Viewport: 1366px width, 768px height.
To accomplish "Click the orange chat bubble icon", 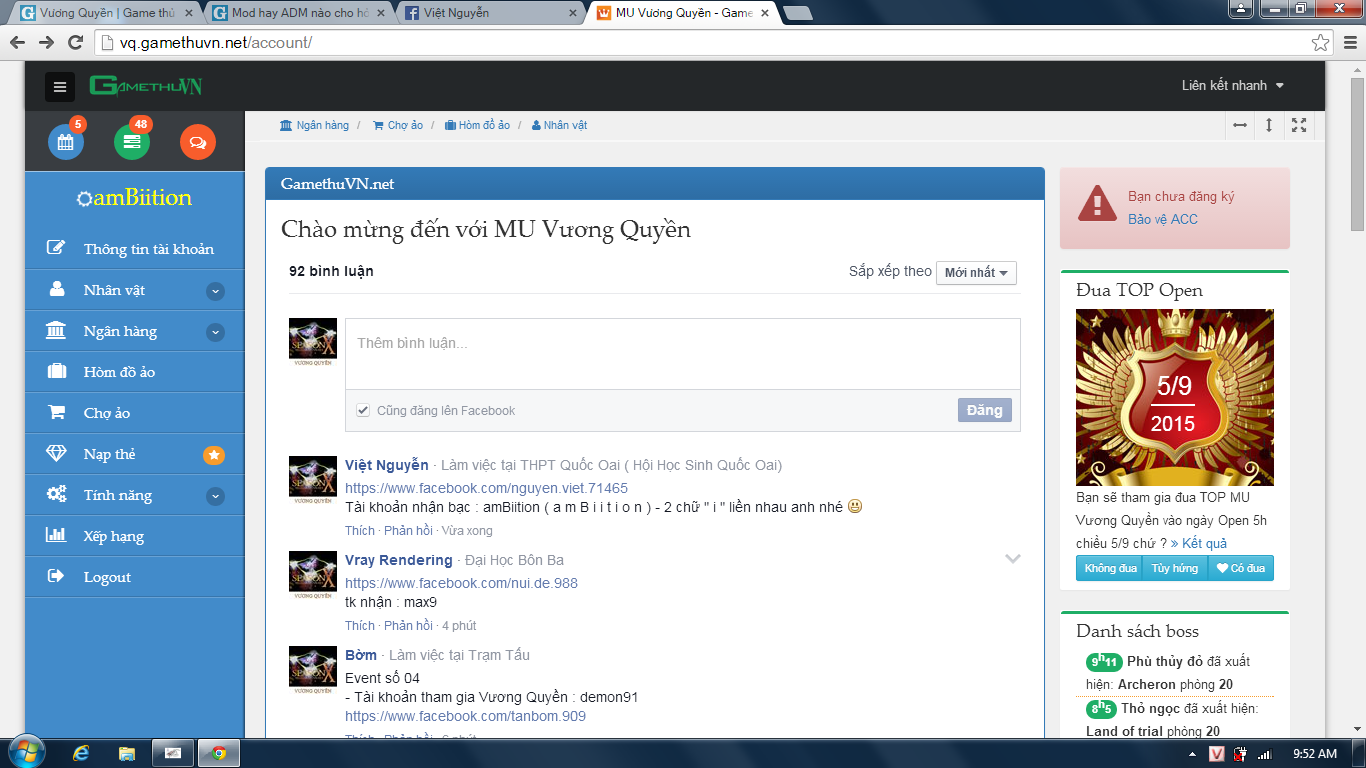I will (x=197, y=142).
